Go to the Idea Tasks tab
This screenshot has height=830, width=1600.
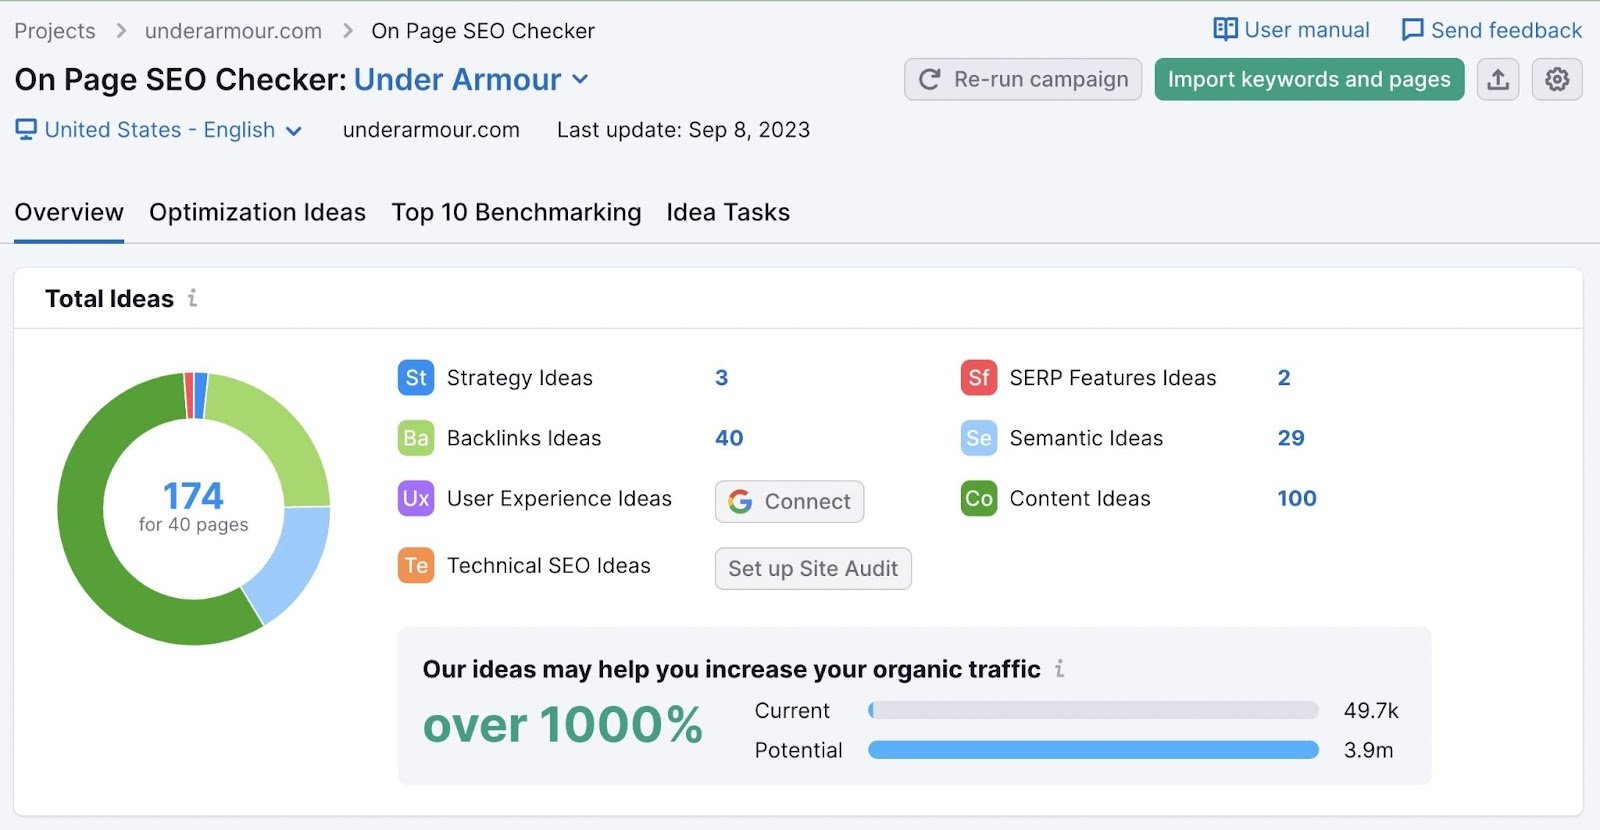(x=728, y=212)
